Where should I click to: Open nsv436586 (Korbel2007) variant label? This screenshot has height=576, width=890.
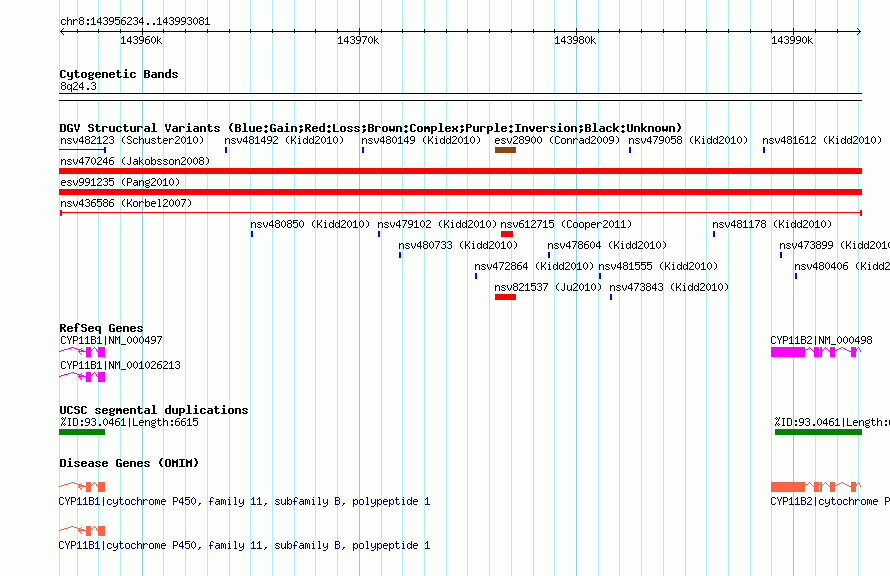point(126,203)
